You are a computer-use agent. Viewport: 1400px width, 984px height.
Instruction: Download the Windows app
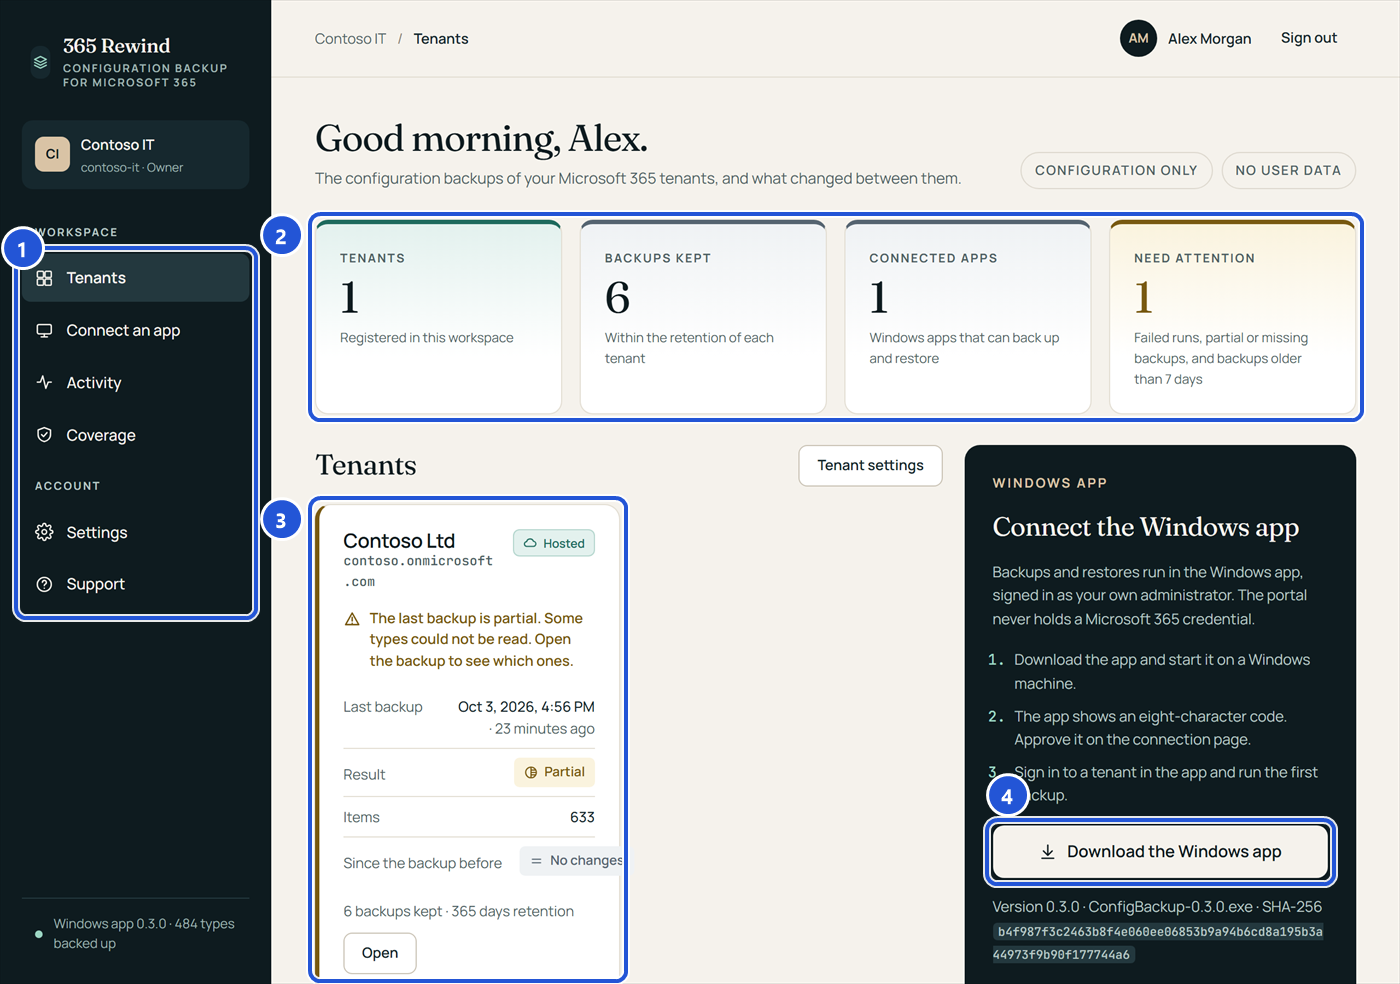click(x=1160, y=852)
